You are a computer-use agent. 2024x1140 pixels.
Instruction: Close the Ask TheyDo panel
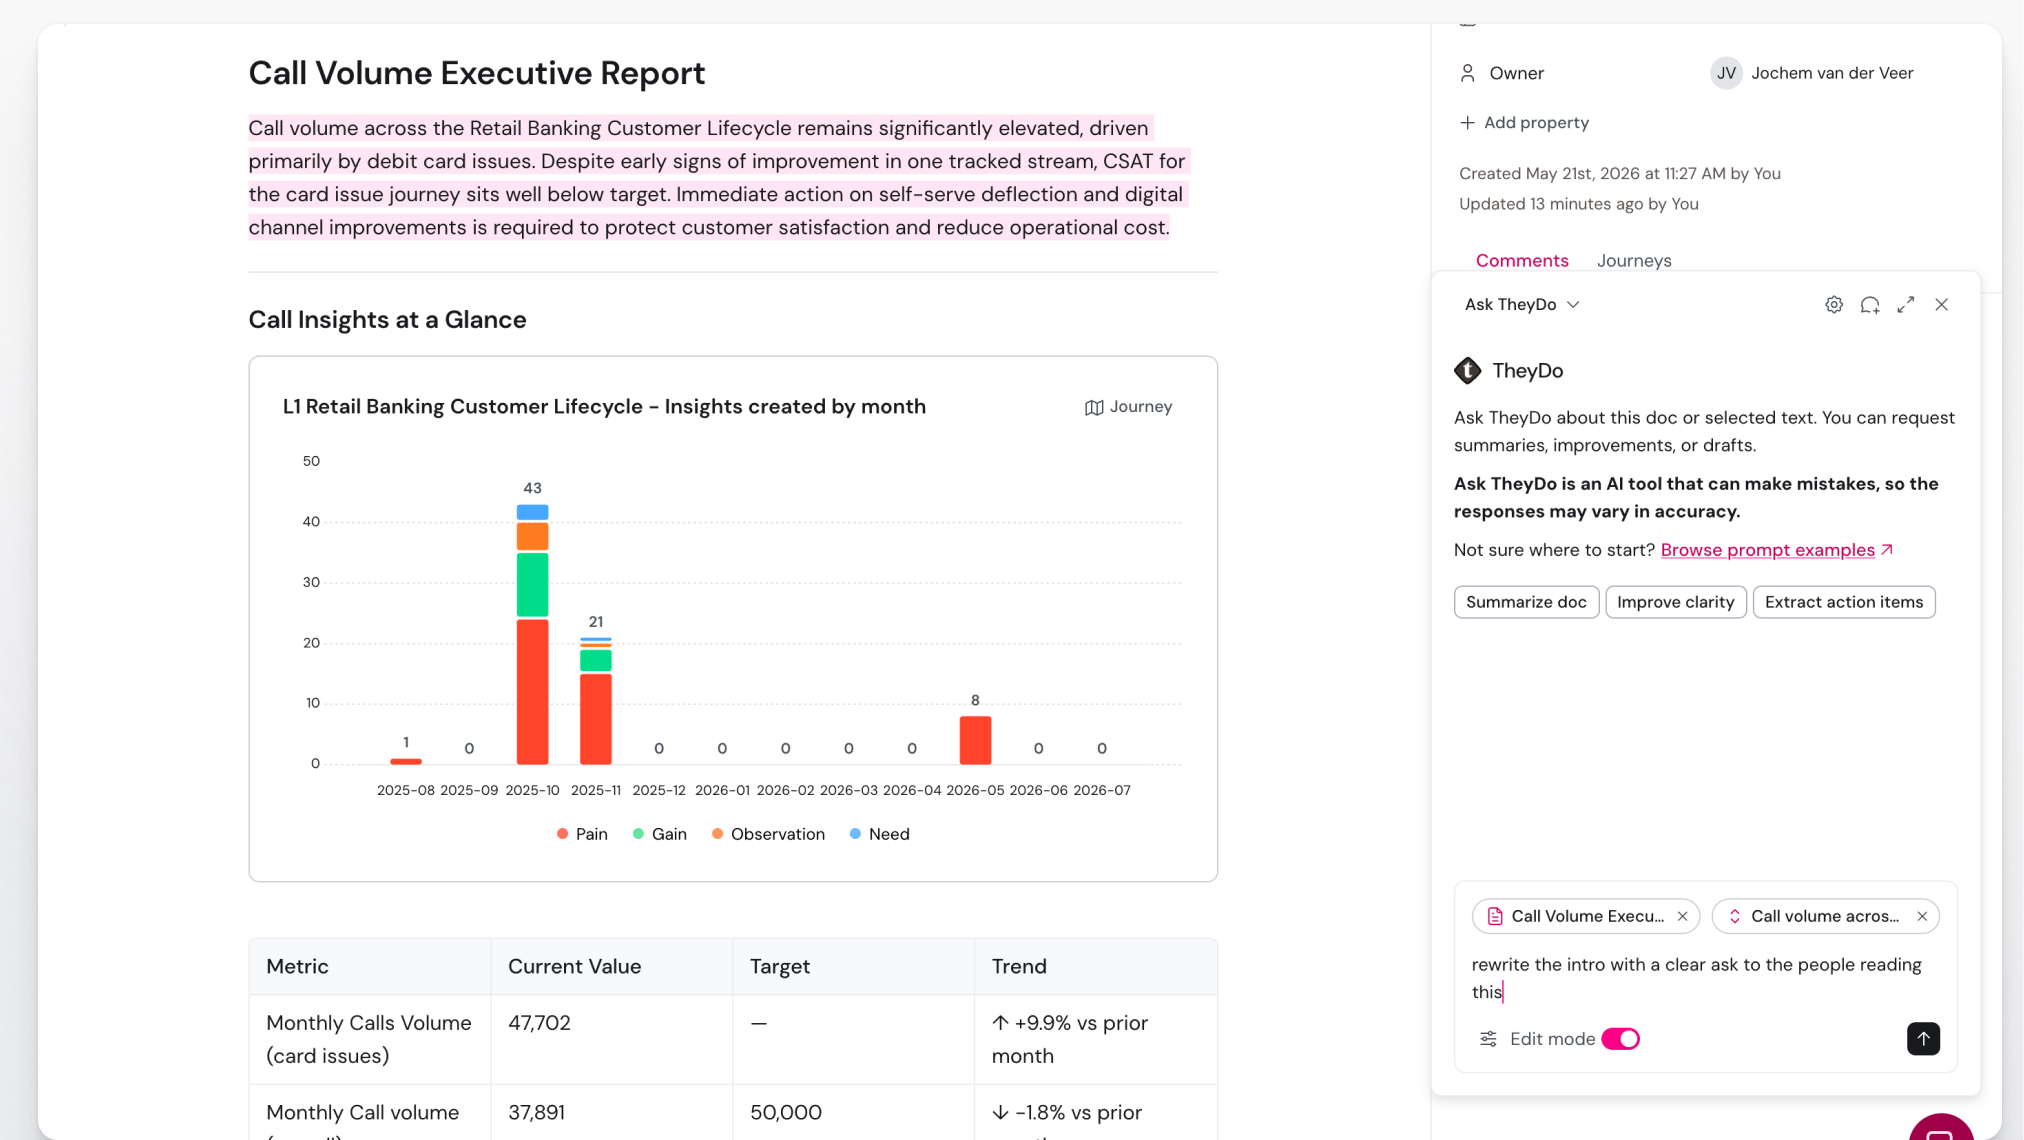(x=1941, y=305)
